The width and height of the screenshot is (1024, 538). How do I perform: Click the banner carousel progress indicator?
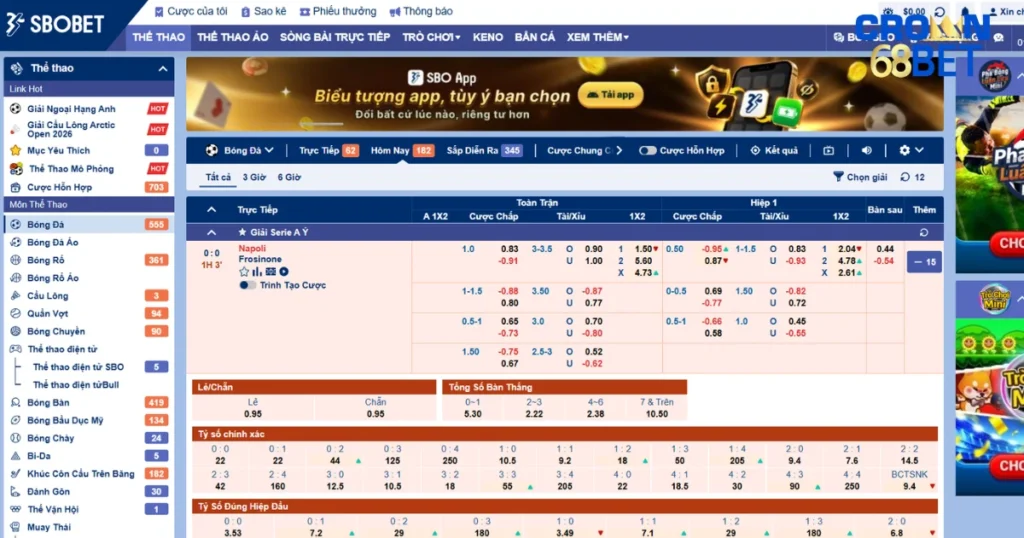coord(321,123)
